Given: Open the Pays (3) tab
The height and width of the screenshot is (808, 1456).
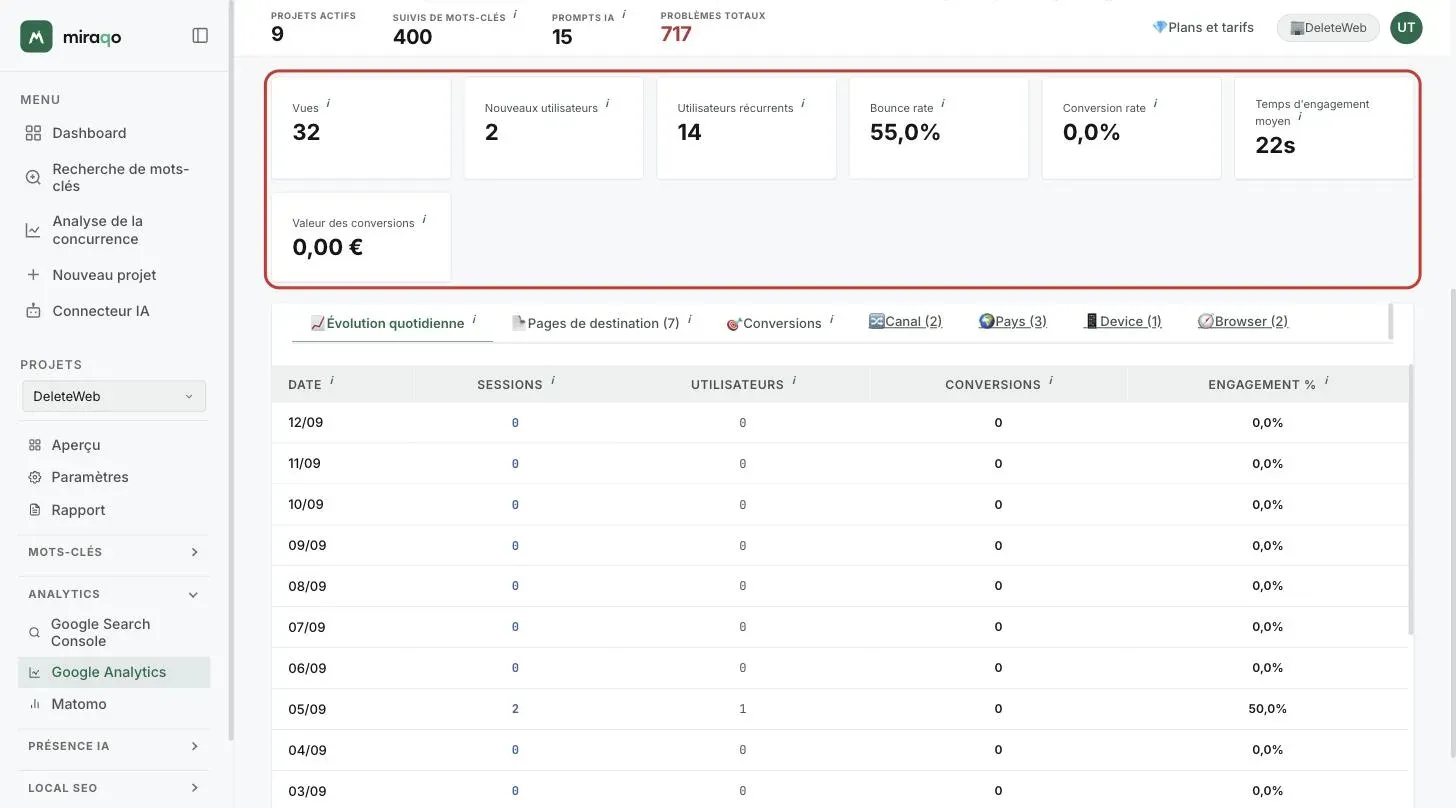Looking at the screenshot, I should pos(1012,321).
